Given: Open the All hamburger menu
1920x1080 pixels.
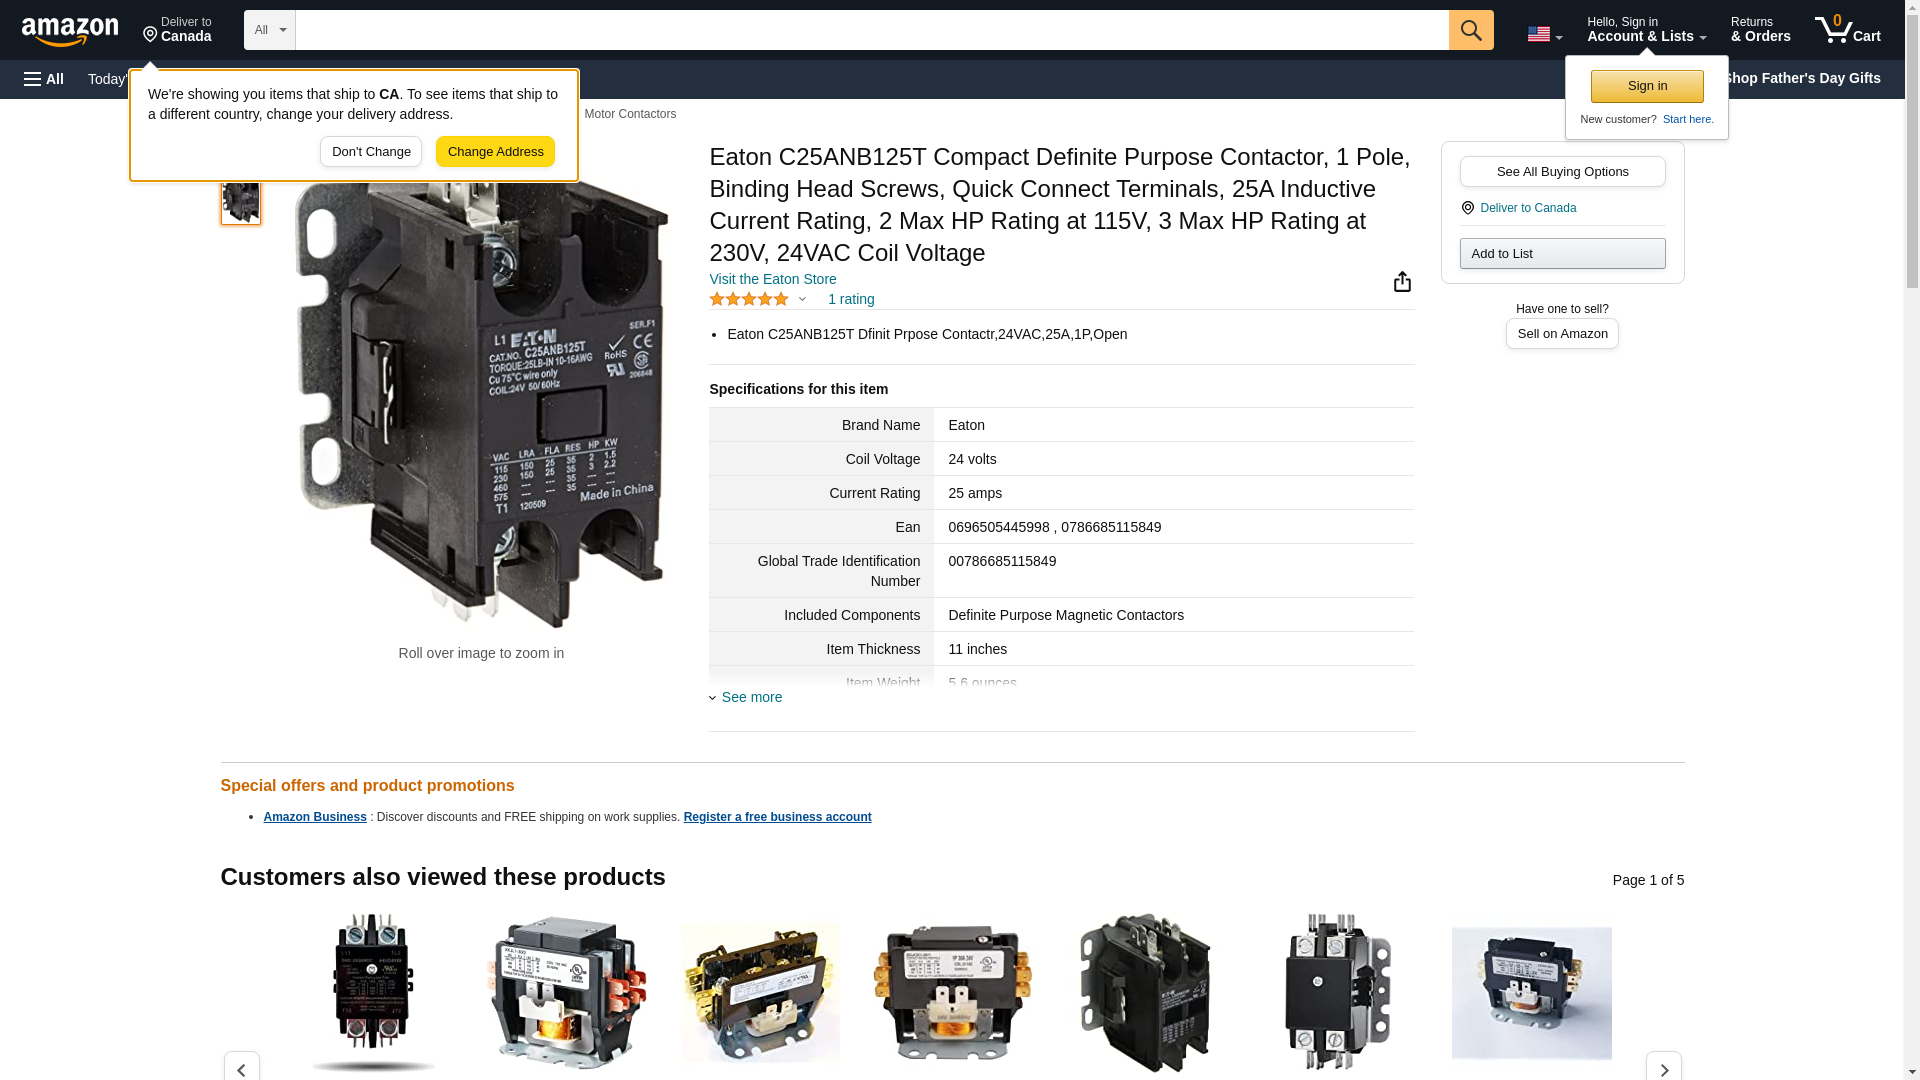Looking at the screenshot, I should pyautogui.click(x=44, y=79).
